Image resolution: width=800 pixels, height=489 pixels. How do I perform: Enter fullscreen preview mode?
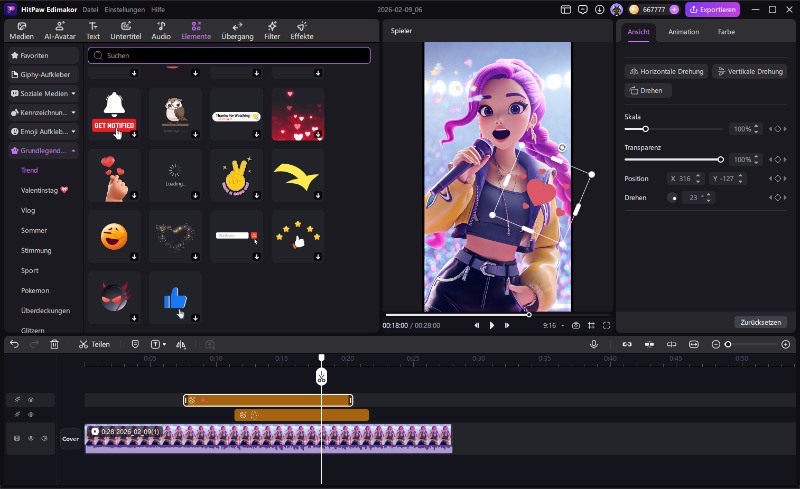(x=606, y=325)
